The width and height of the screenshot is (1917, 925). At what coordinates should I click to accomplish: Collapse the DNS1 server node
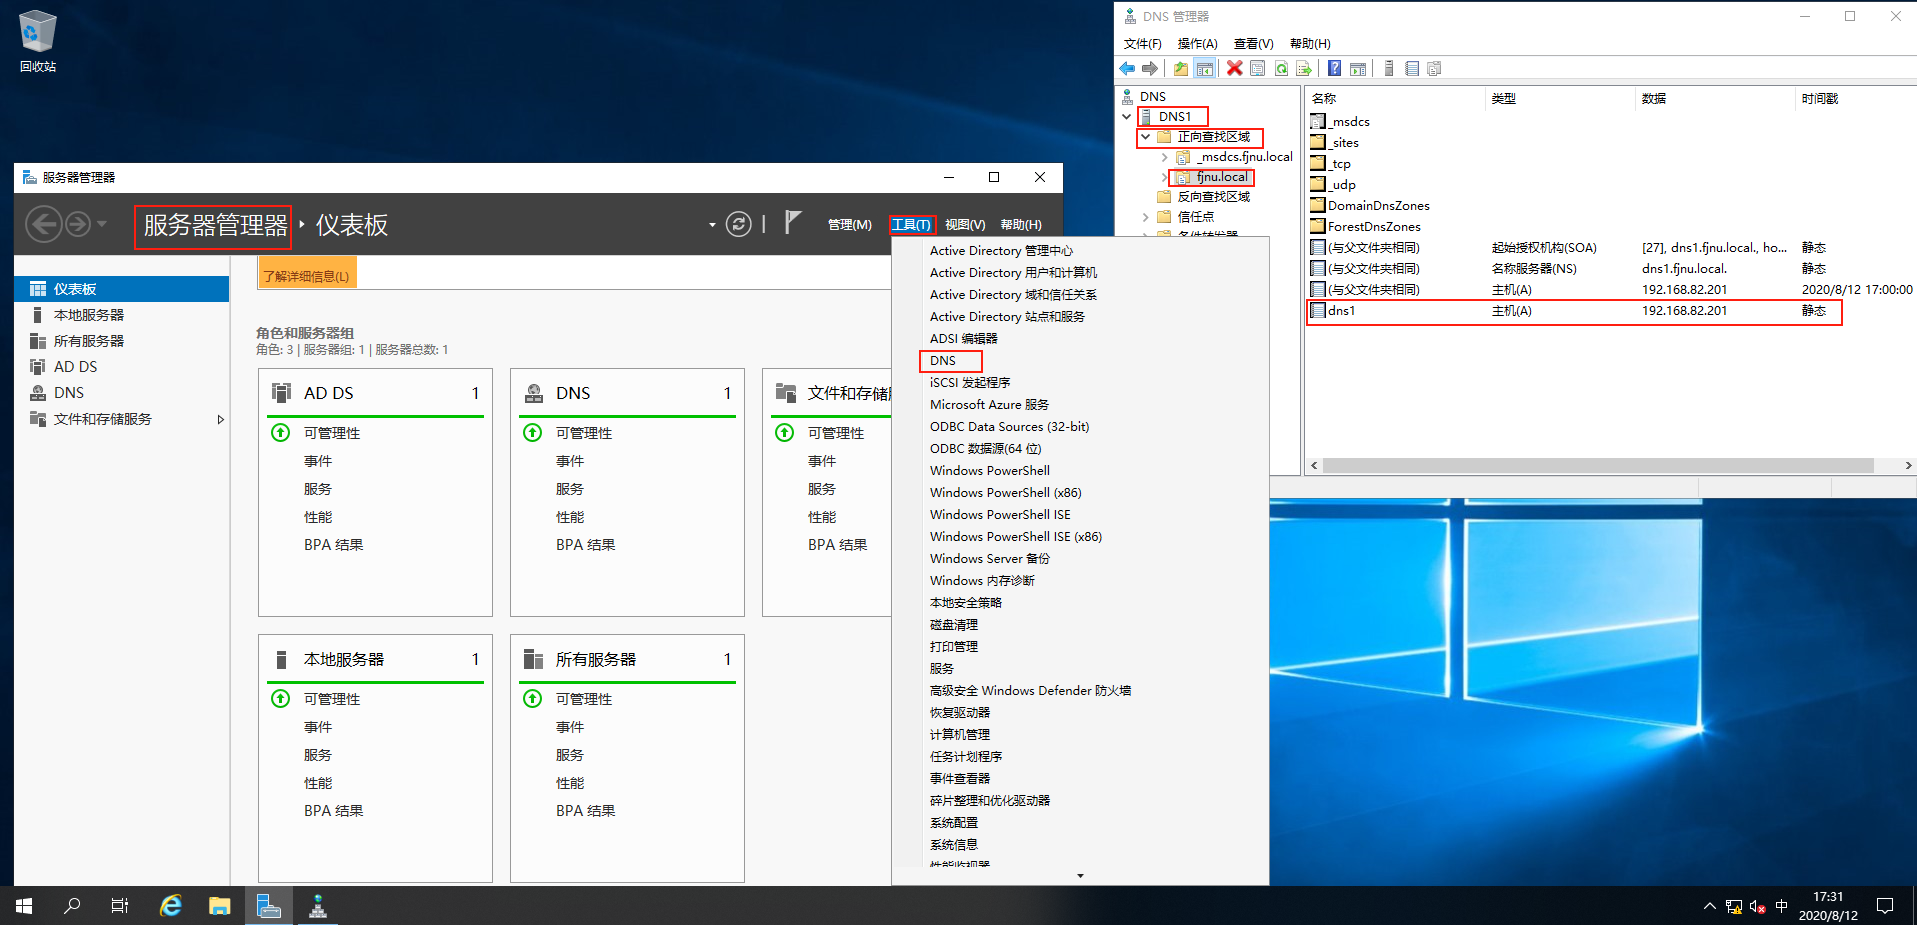pyautogui.click(x=1127, y=117)
